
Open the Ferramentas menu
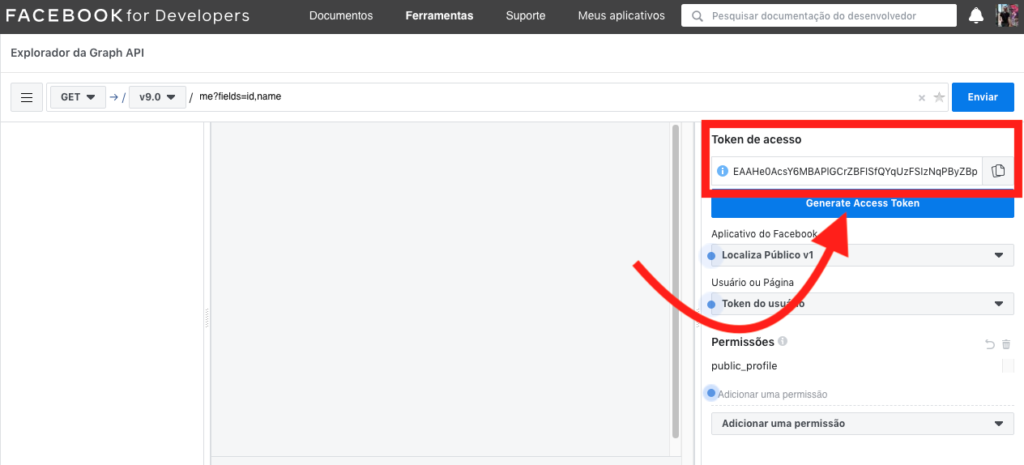pos(440,16)
